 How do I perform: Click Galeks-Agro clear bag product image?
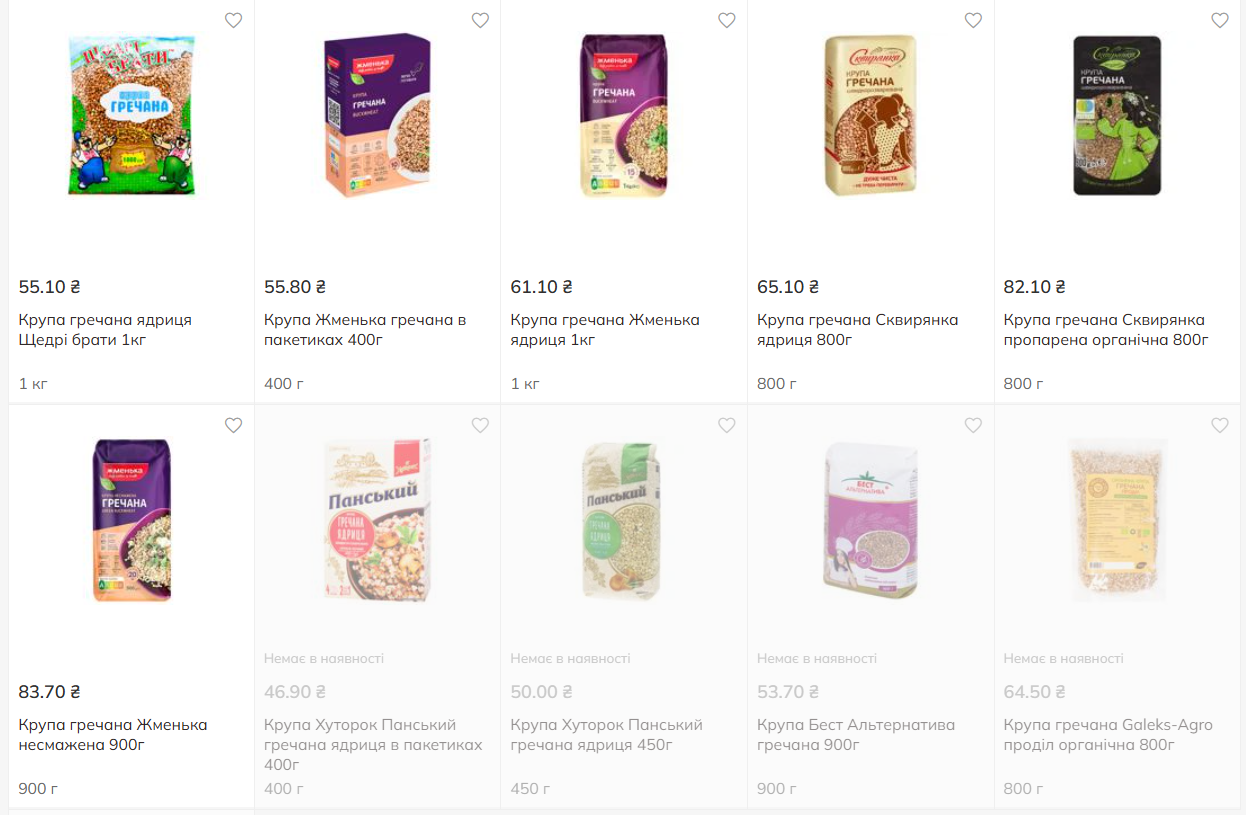click(x=1117, y=520)
